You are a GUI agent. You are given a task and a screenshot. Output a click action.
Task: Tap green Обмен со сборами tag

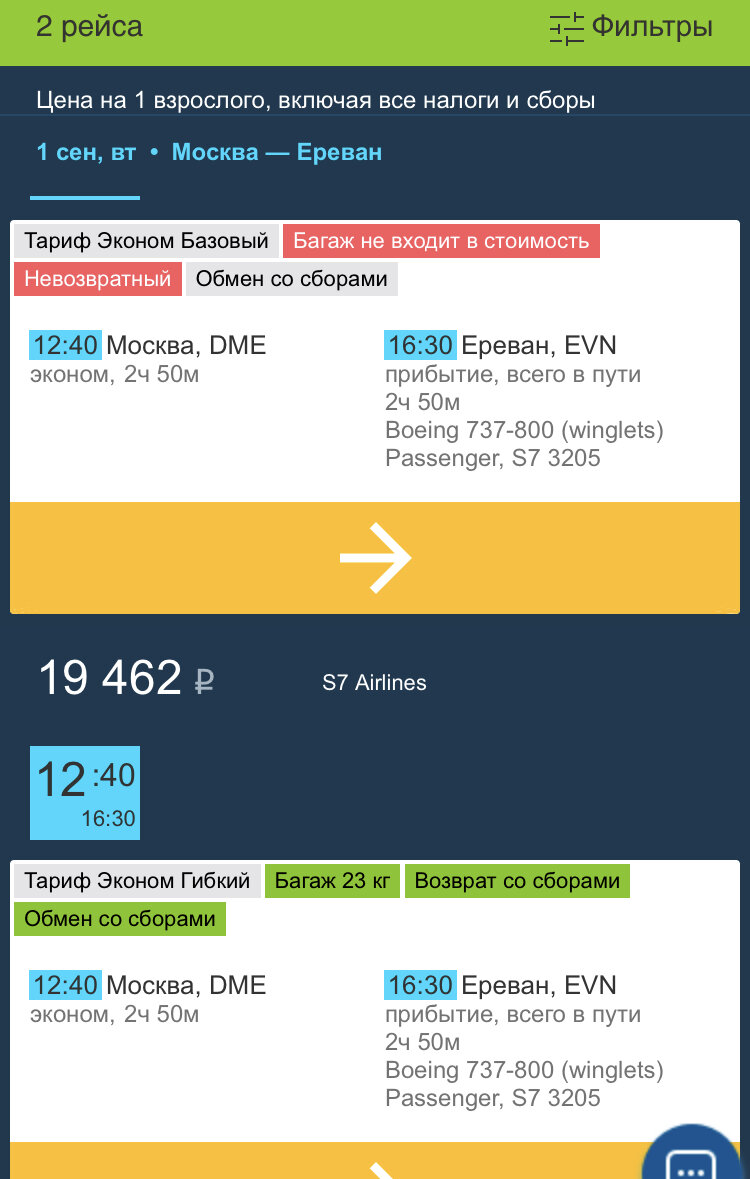[120, 919]
